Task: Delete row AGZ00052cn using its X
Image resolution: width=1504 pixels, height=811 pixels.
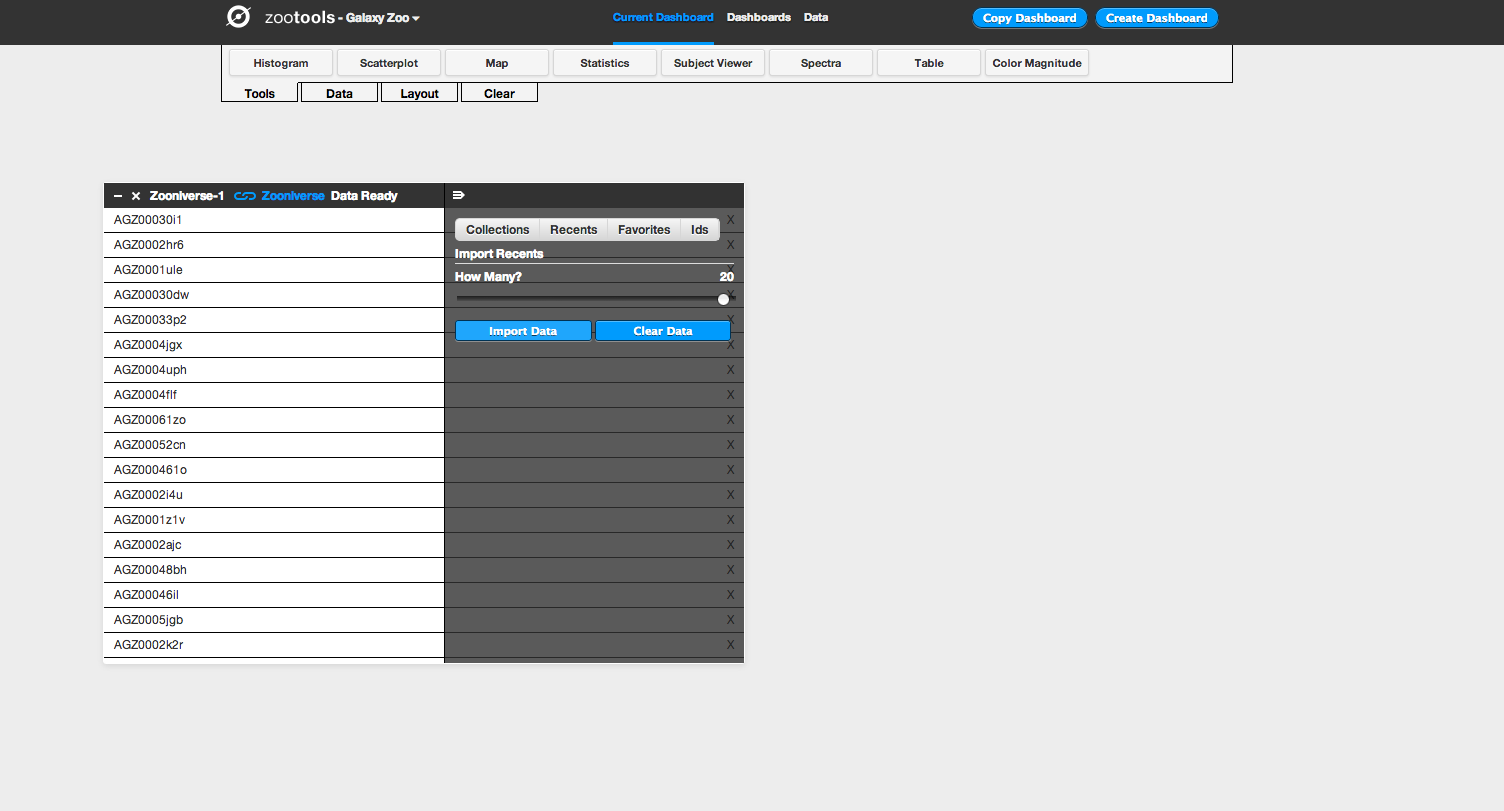Action: pos(730,445)
